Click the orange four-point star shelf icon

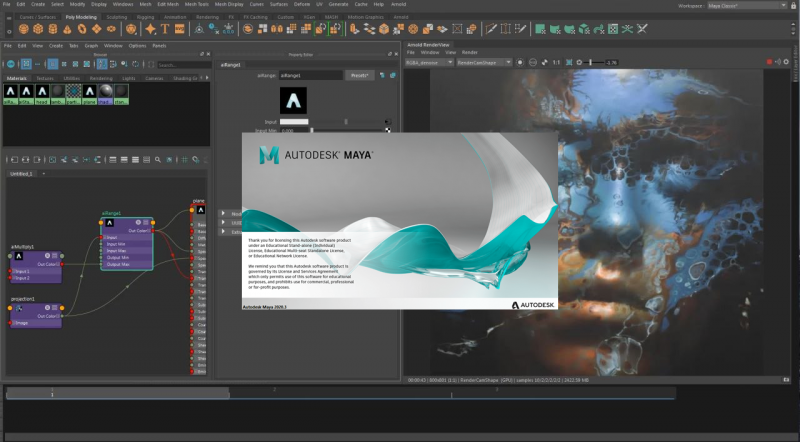point(151,29)
